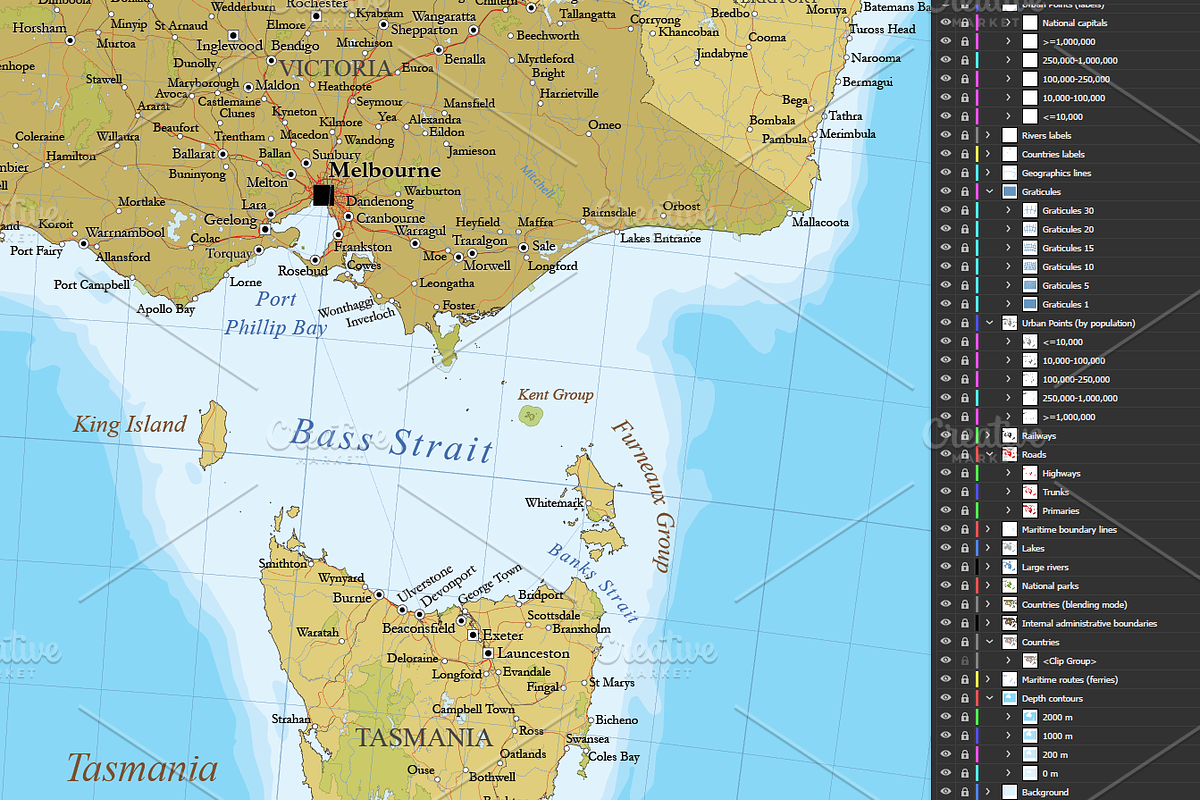Select the "Geographics lines" layer name
Image resolution: width=1200 pixels, height=800 pixels.
pyautogui.click(x=1056, y=173)
